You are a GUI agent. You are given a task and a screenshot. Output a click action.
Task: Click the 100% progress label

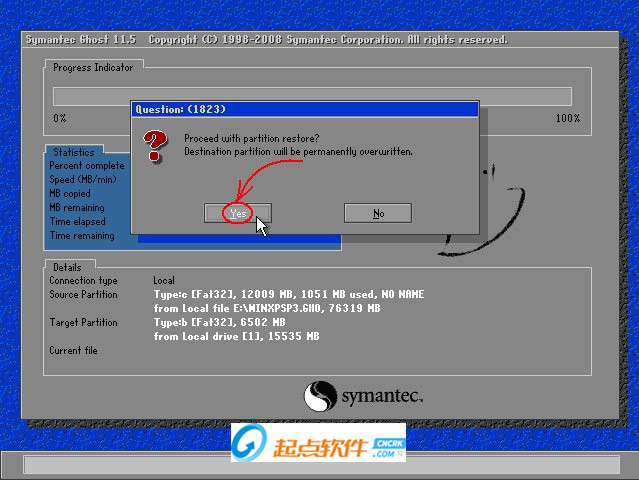click(568, 118)
